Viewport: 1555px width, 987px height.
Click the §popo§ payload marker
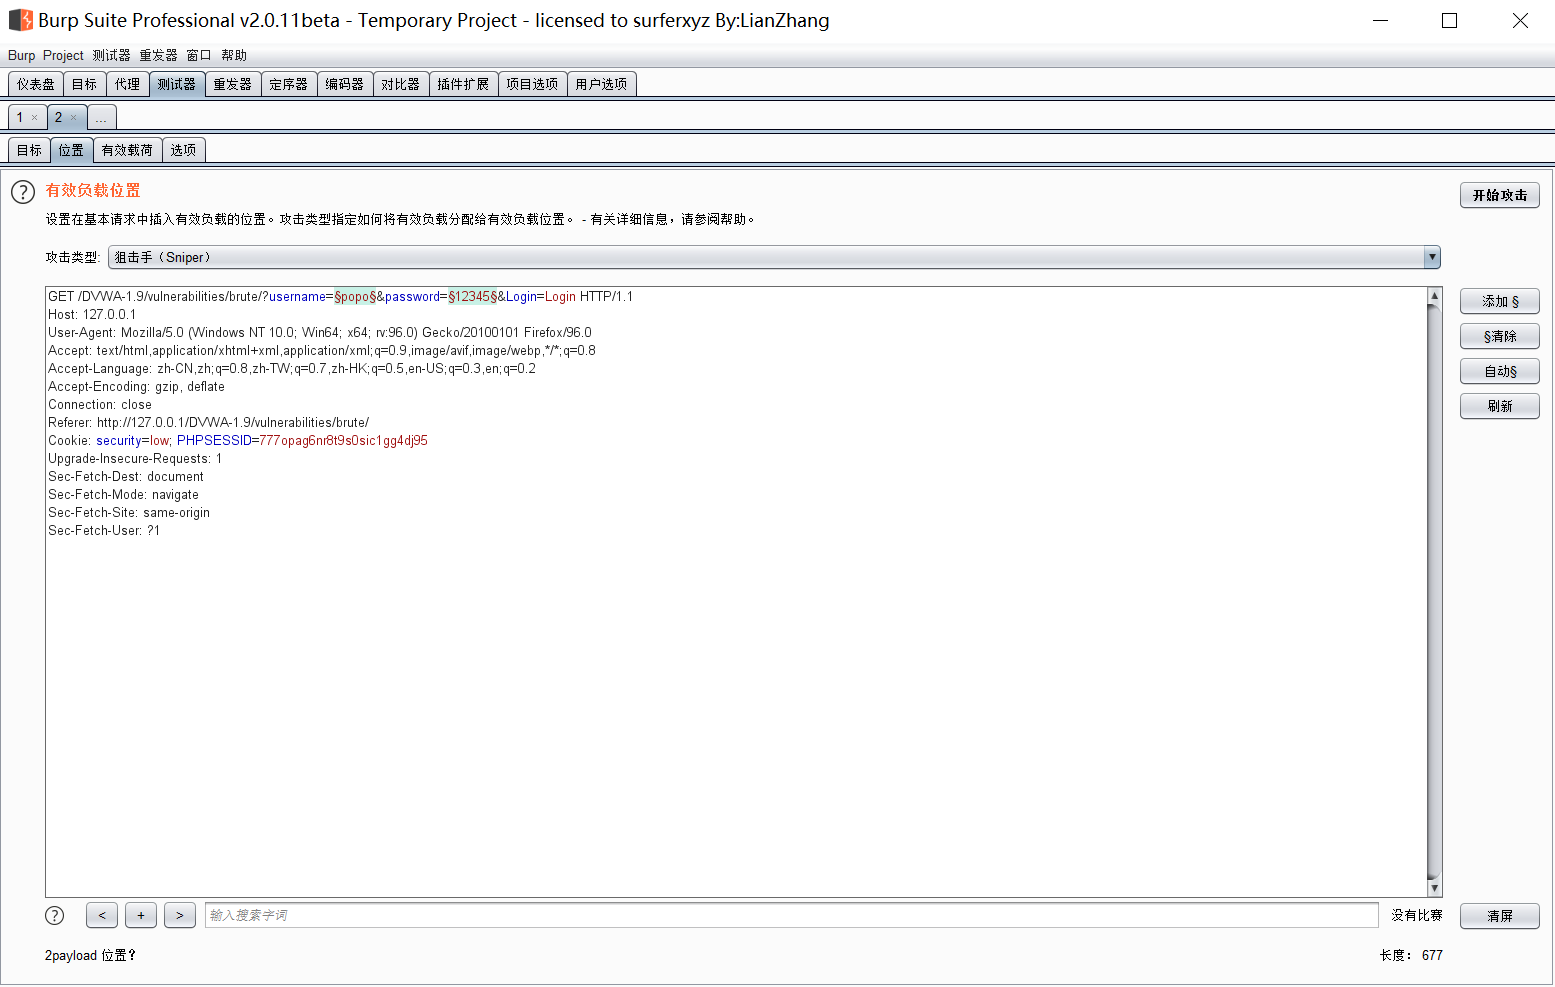355,297
